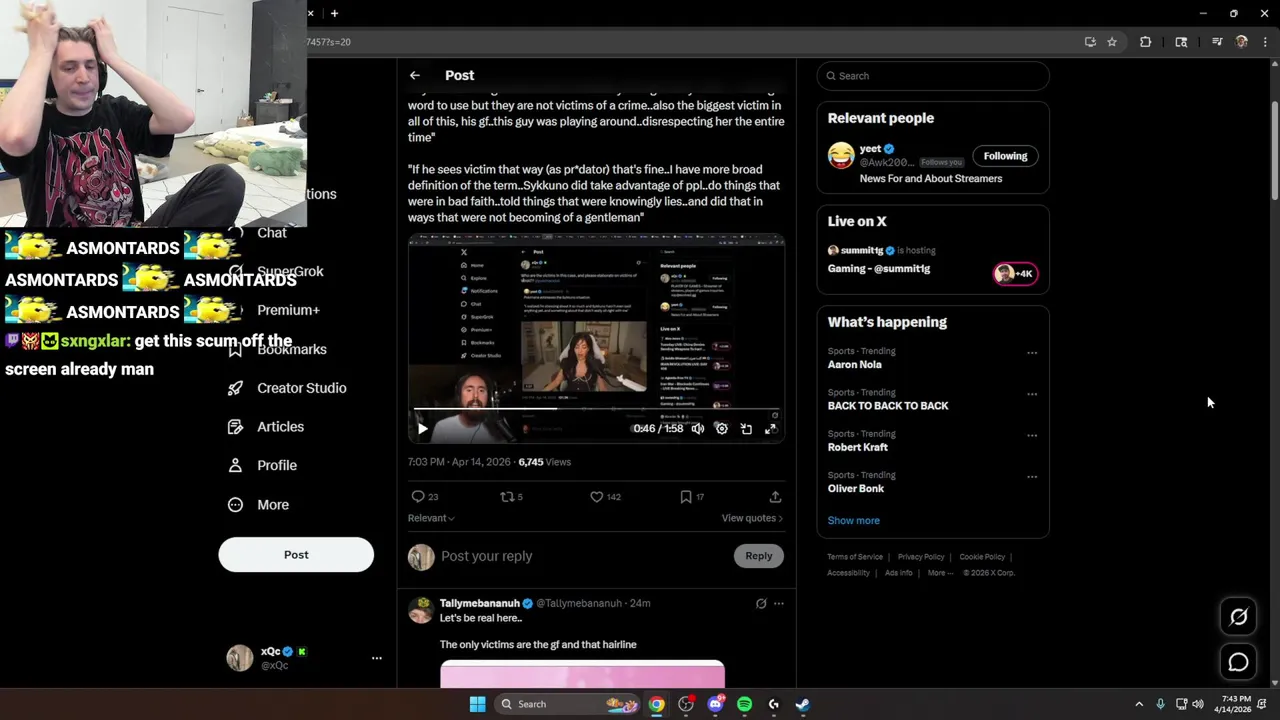Open Privacy Policy link

pyautogui.click(x=921, y=557)
